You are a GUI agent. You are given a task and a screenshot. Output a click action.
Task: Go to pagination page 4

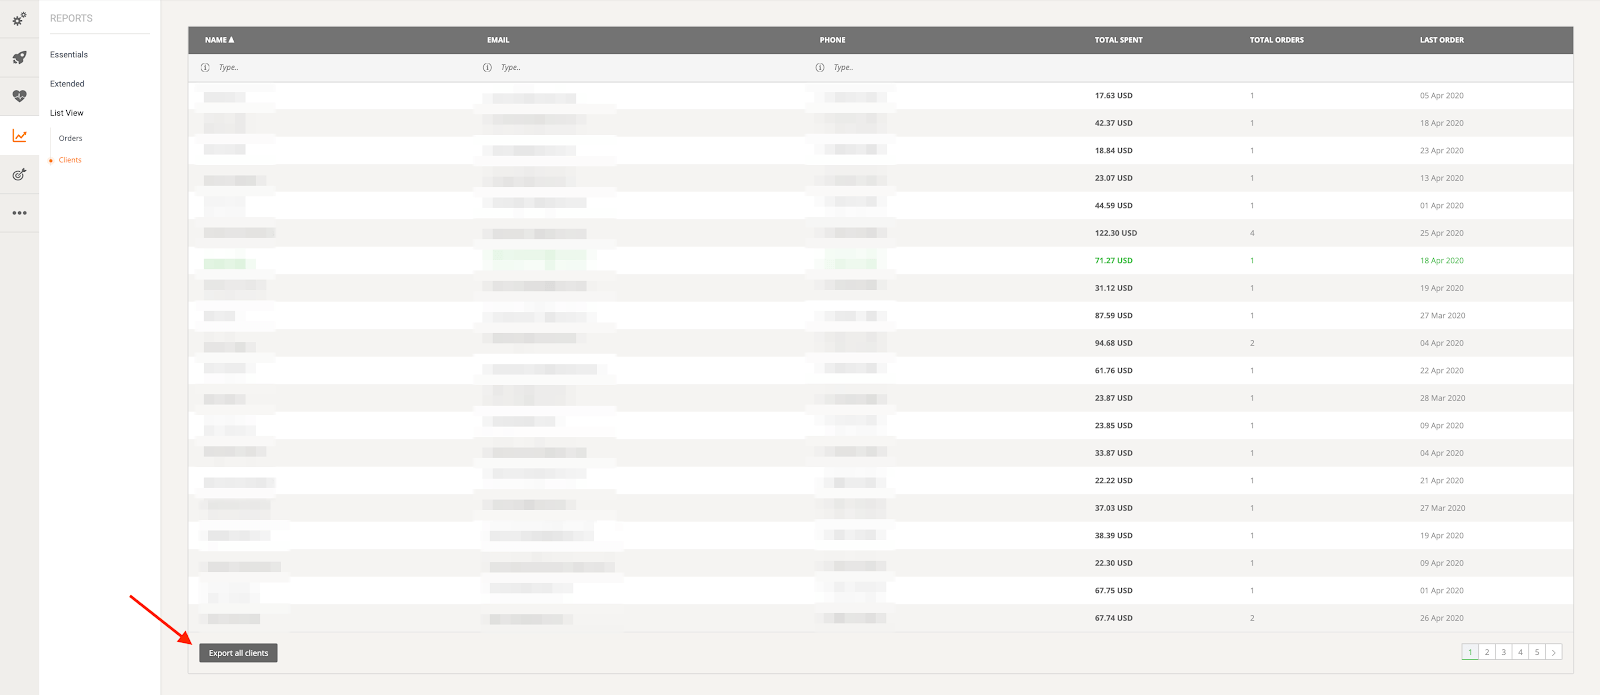pyautogui.click(x=1520, y=652)
